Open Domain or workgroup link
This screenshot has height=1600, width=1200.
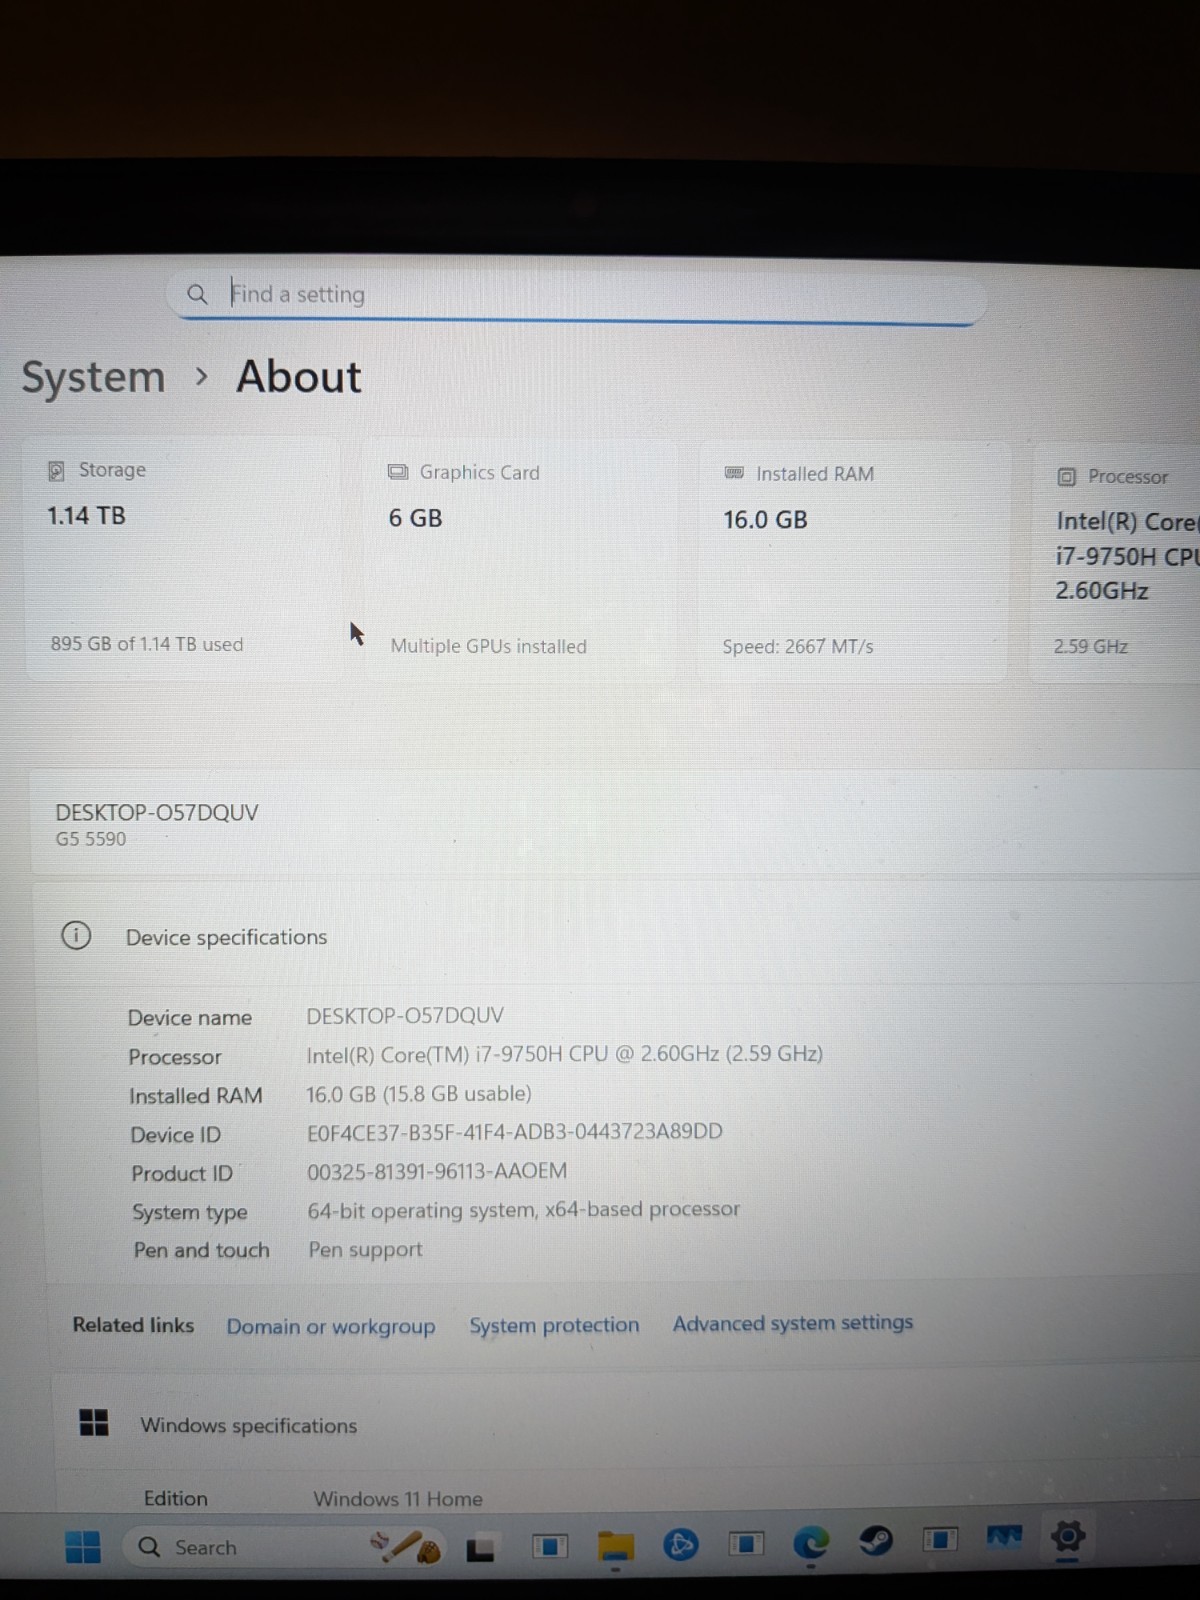(331, 1327)
